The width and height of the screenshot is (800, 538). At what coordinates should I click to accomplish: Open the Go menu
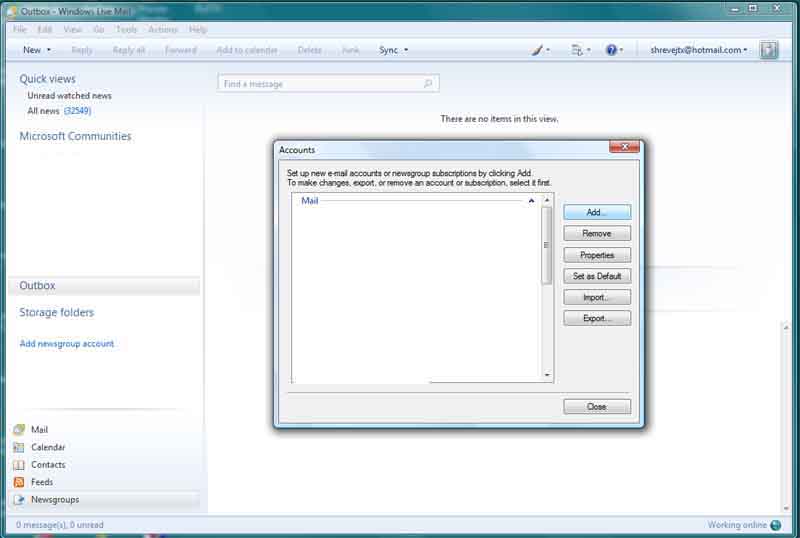(99, 29)
